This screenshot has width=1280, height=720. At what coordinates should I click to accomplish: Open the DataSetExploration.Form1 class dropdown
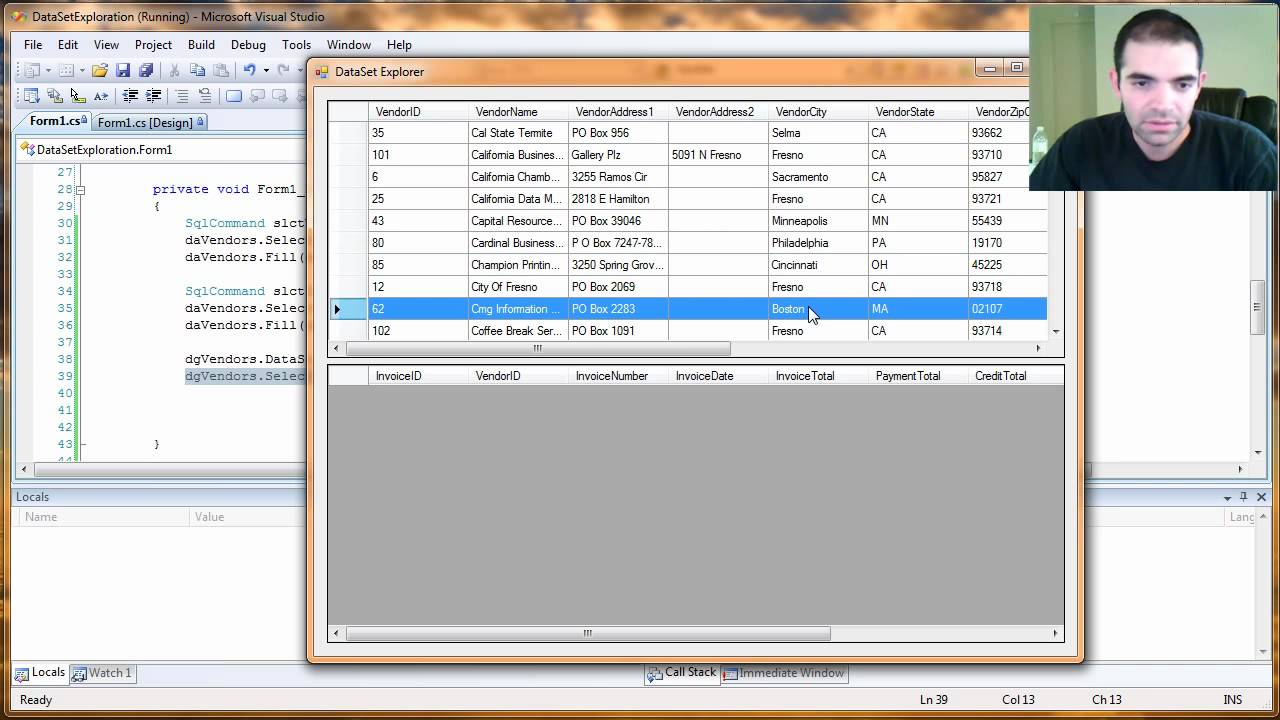[x=161, y=150]
